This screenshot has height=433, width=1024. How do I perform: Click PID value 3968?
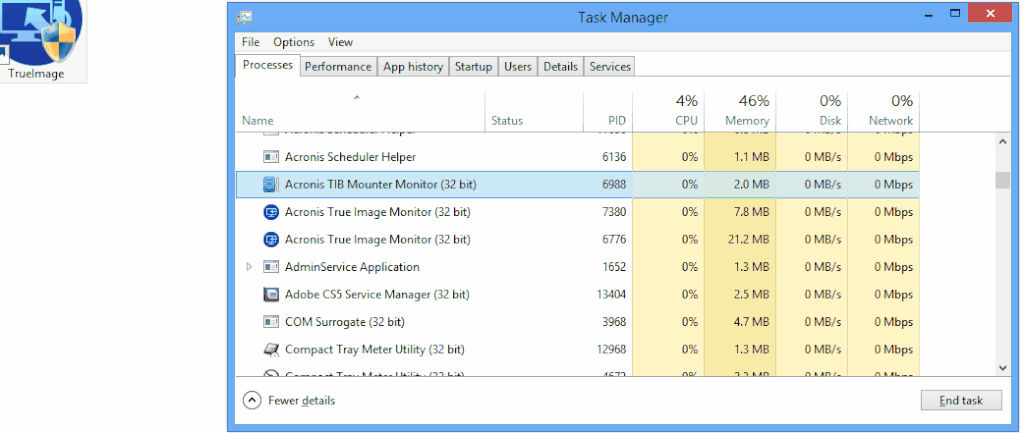pyautogui.click(x=614, y=322)
